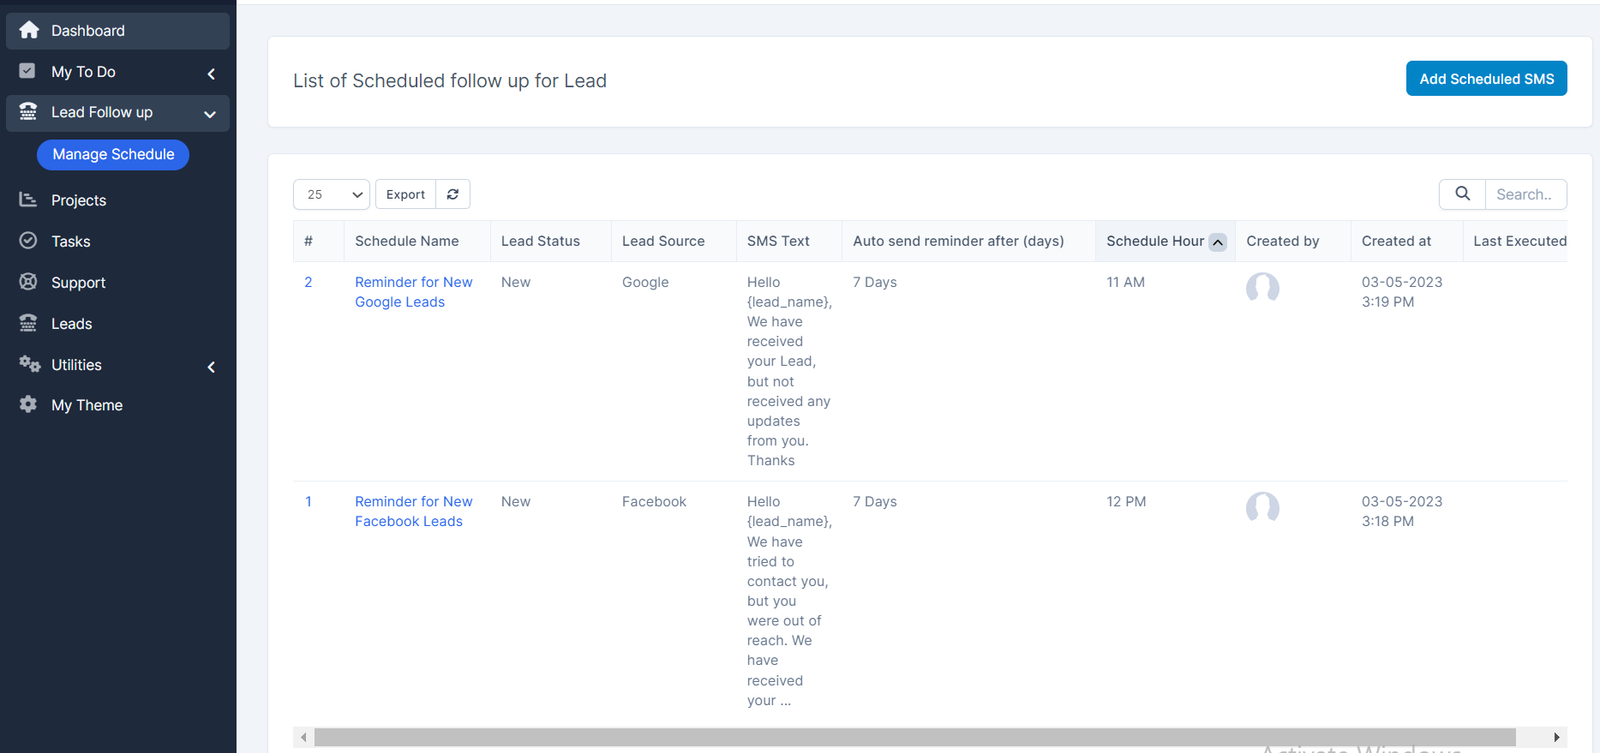The image size is (1600, 753).
Task: Click the horizontal table scrollbar
Action: click(x=914, y=737)
